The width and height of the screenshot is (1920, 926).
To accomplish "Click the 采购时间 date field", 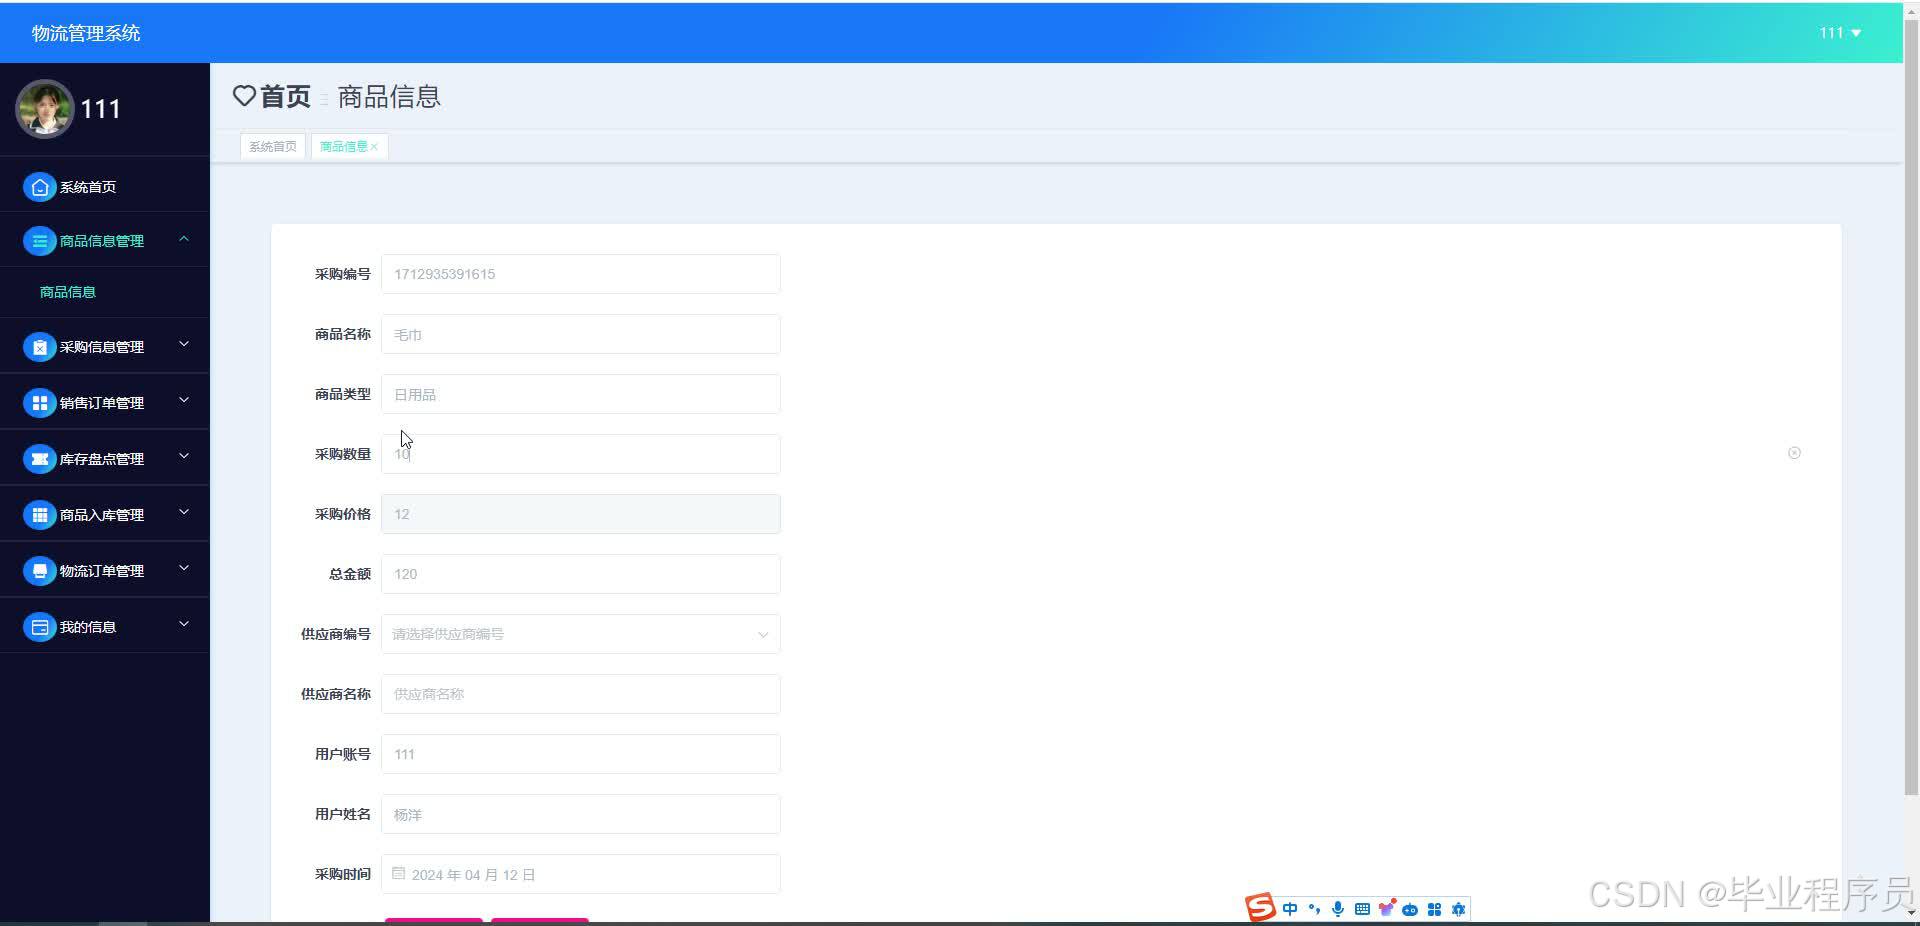I will click(x=580, y=874).
